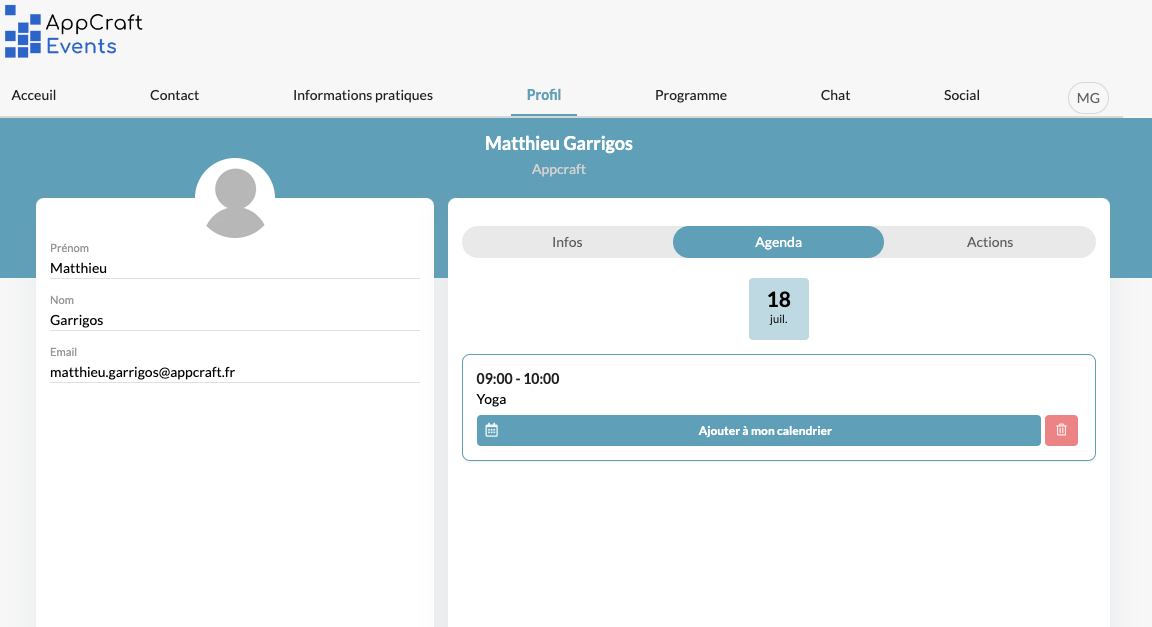This screenshot has height=627, width=1152.
Task: Switch to the Actions tab
Action: pyautogui.click(x=990, y=242)
